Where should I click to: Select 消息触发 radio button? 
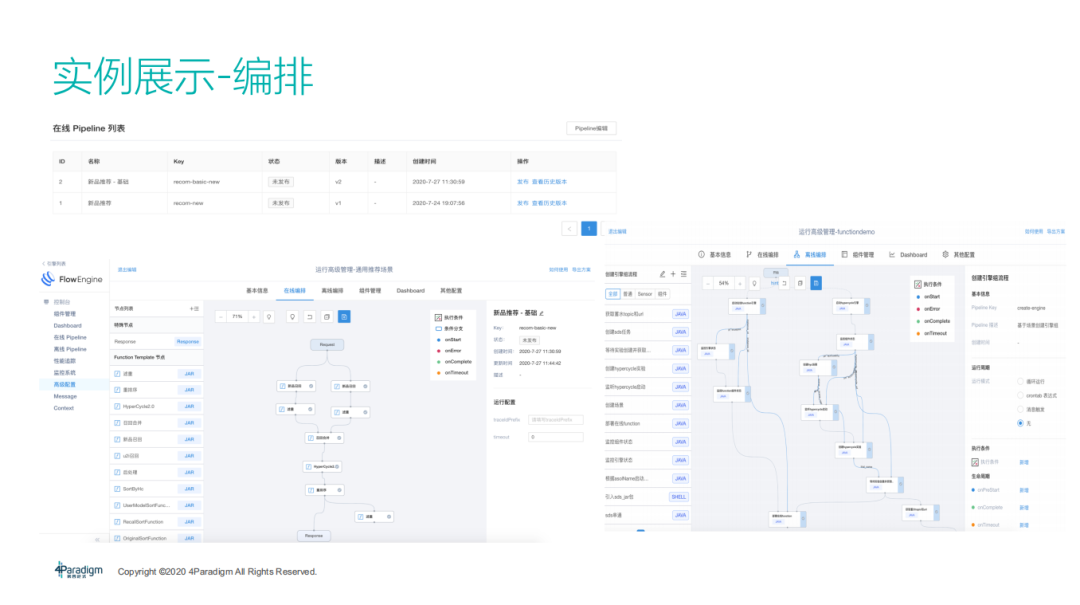coord(1020,409)
